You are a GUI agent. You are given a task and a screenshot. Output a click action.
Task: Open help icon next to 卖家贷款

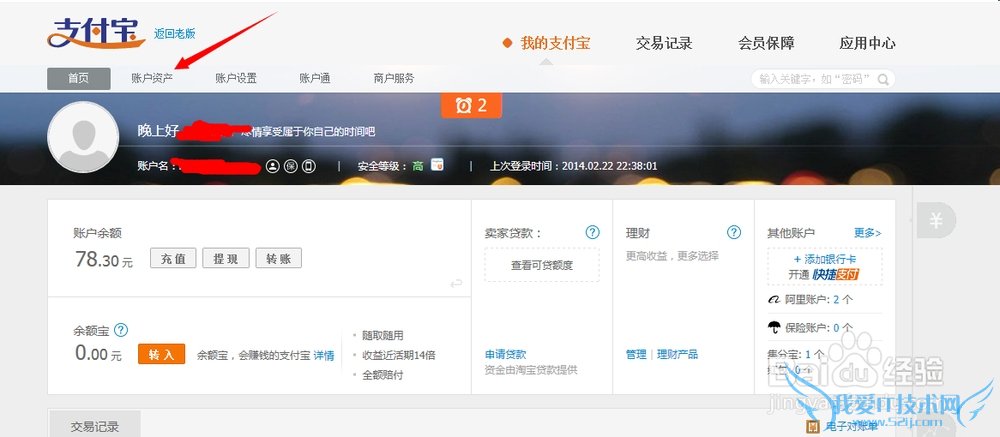592,232
